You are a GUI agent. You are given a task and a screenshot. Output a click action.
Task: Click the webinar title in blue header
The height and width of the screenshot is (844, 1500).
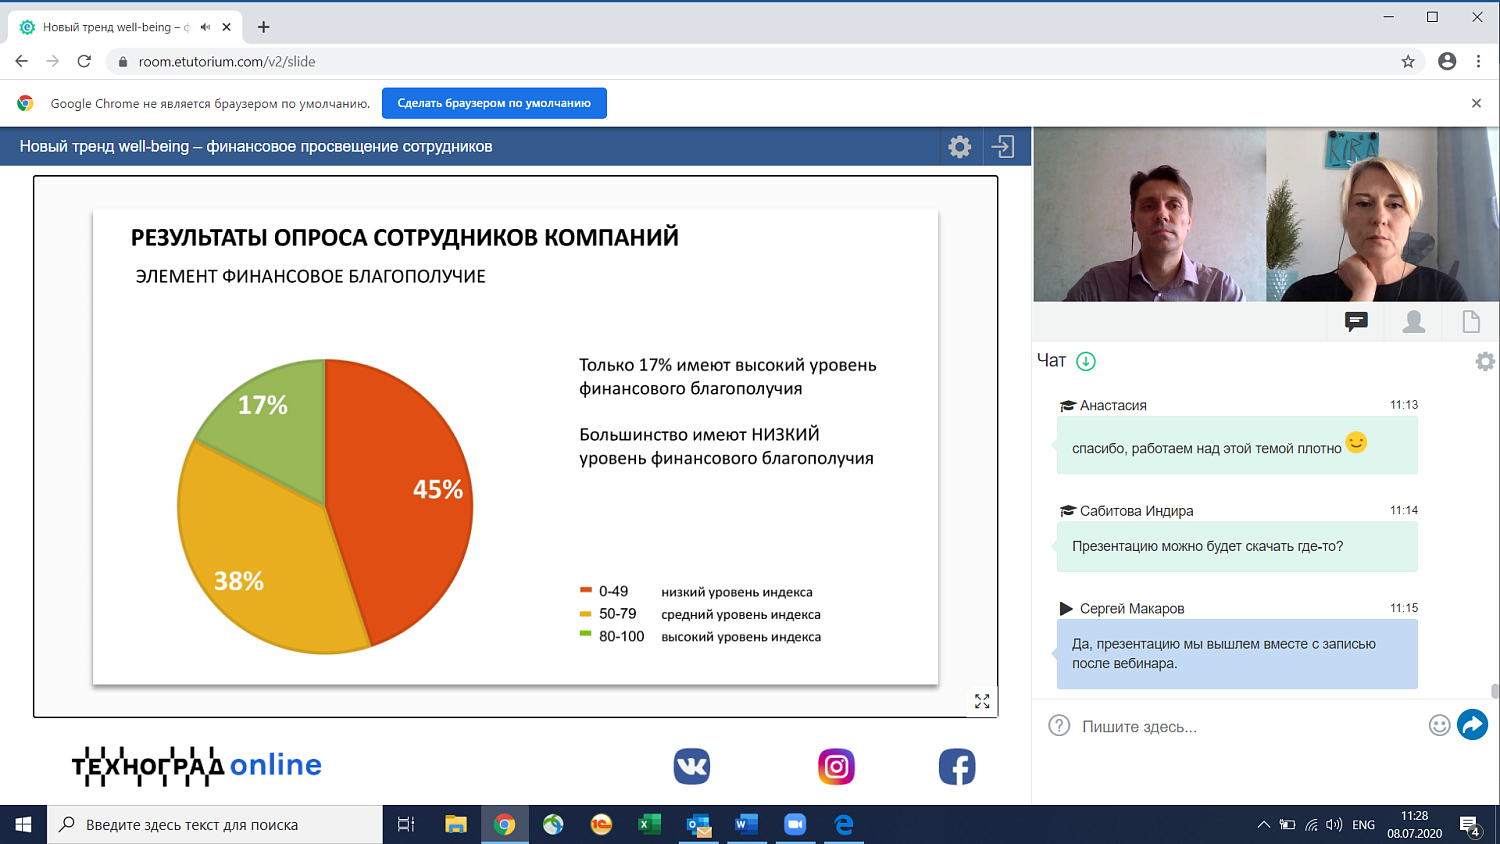[x=256, y=147]
